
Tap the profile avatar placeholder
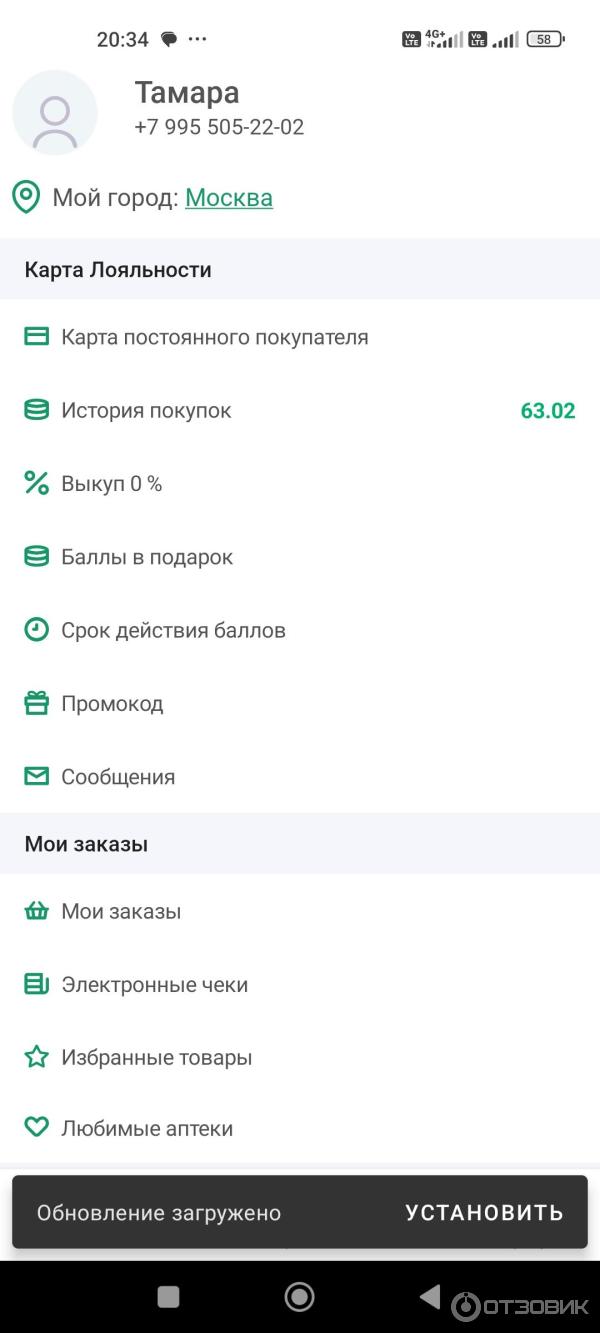pyautogui.click(x=55, y=113)
